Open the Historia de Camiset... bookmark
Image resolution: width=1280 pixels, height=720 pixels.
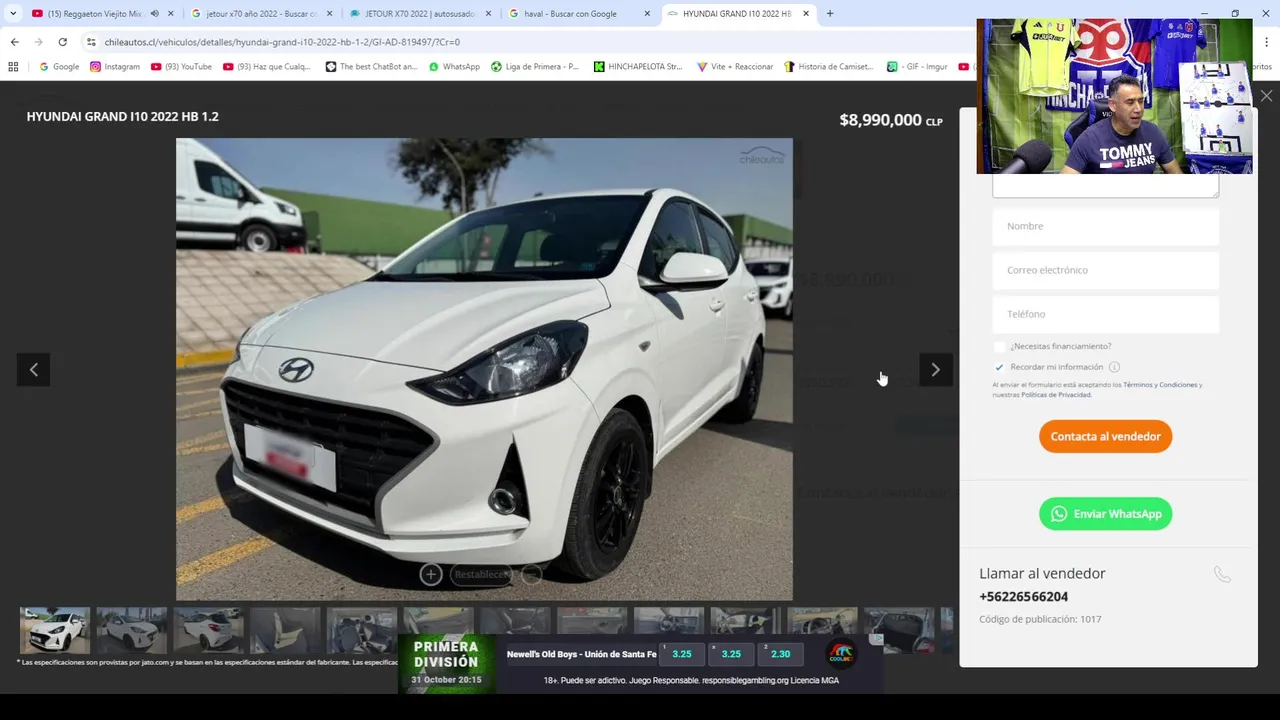[830, 67]
